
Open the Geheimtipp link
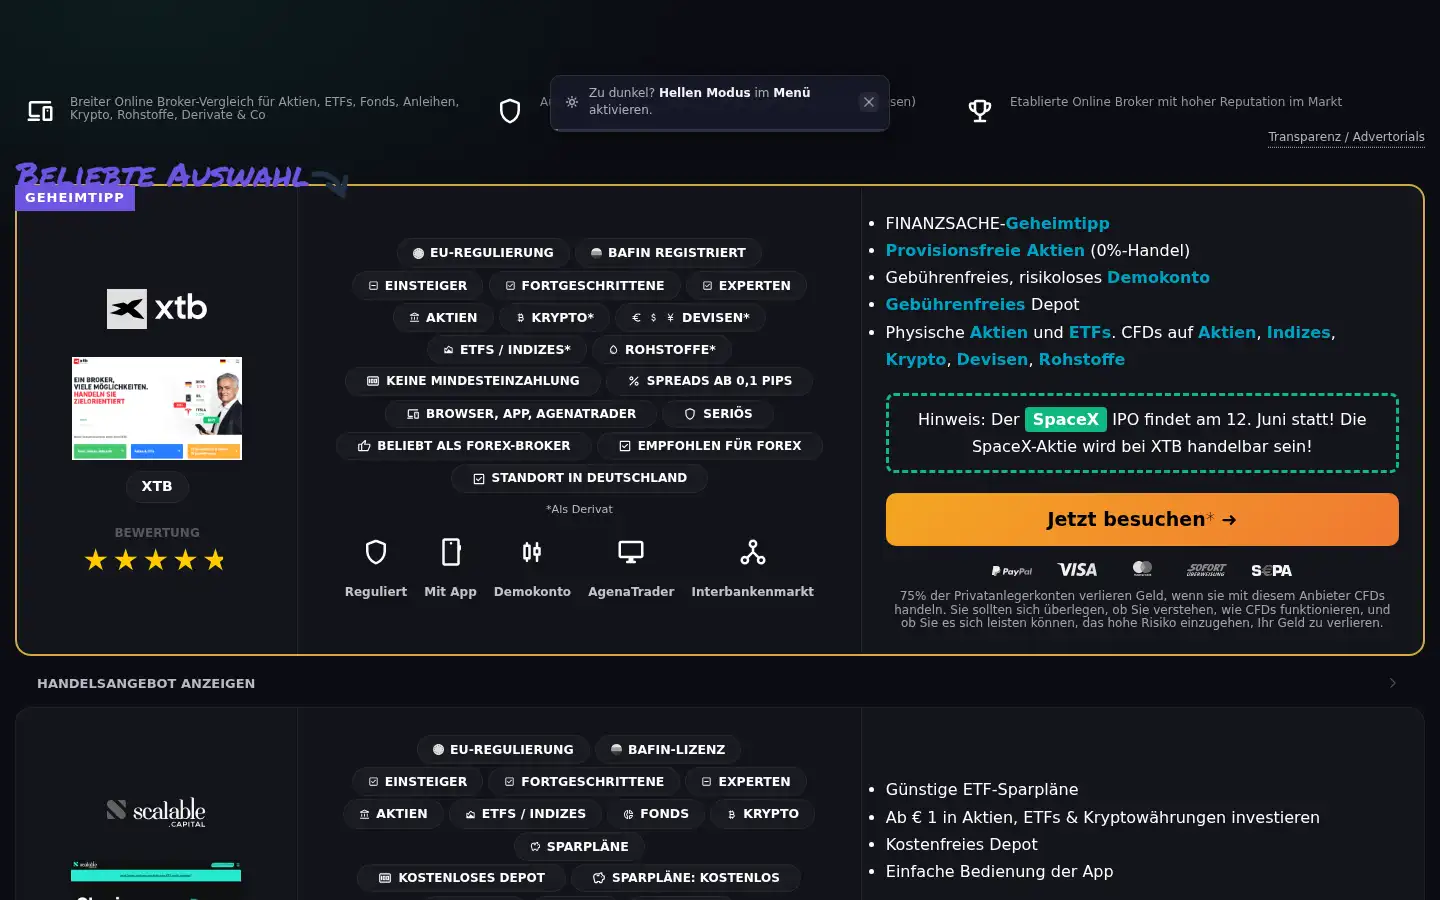(x=1058, y=224)
